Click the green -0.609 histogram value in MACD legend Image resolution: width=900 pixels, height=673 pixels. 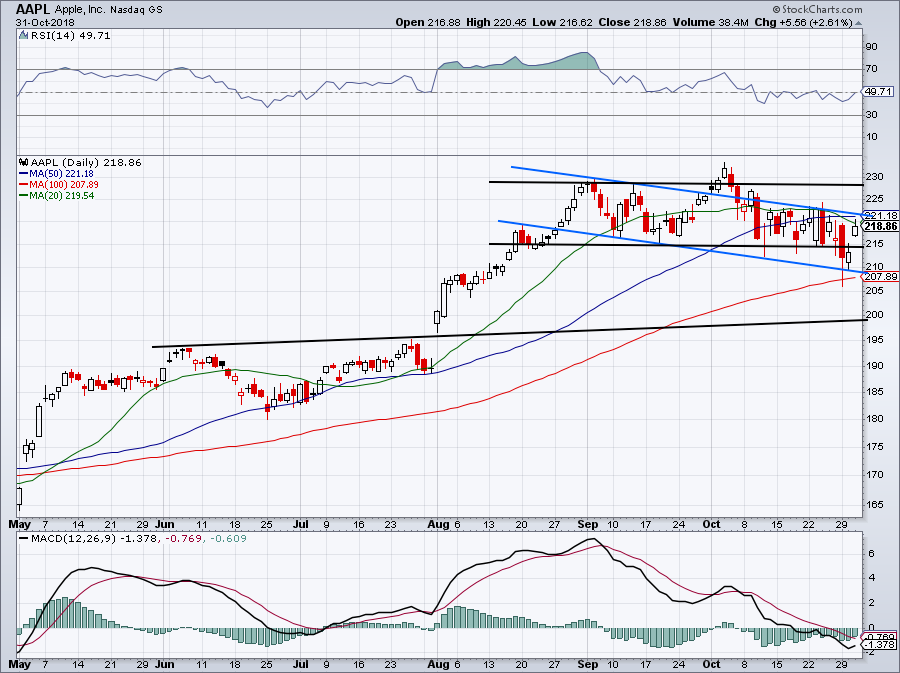click(228, 539)
